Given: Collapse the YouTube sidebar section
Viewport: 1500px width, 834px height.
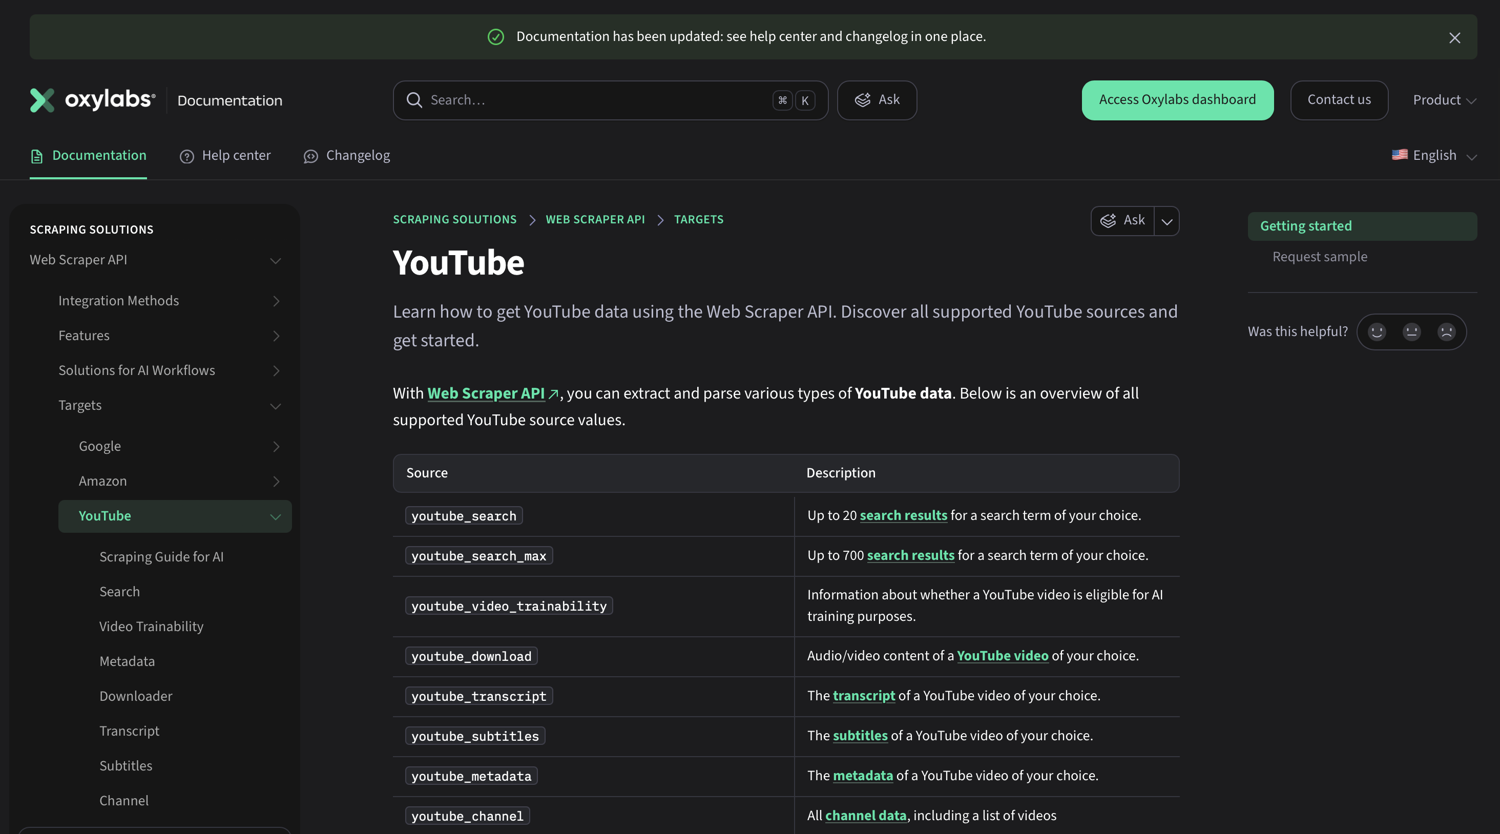Looking at the screenshot, I should pos(275,516).
